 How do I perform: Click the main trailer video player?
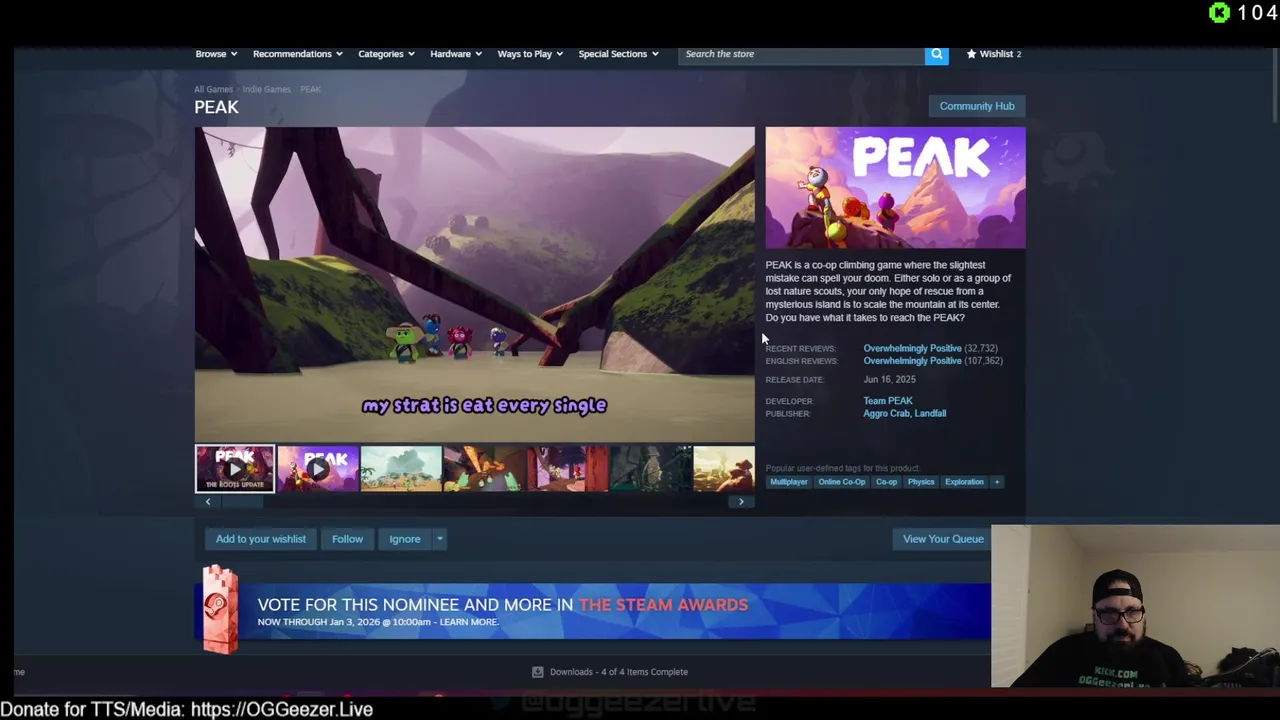[x=475, y=284]
